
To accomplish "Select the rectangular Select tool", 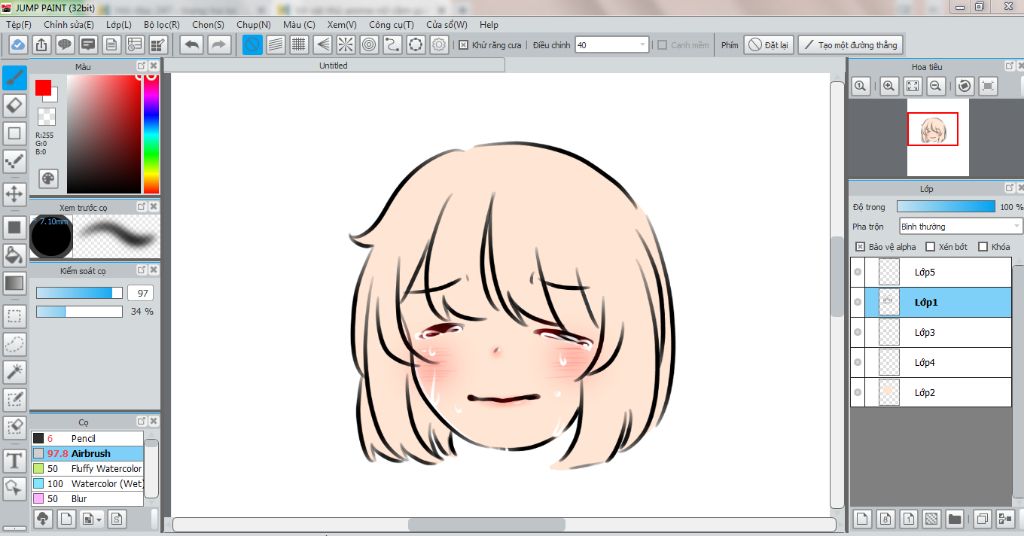I will pyautogui.click(x=14, y=317).
